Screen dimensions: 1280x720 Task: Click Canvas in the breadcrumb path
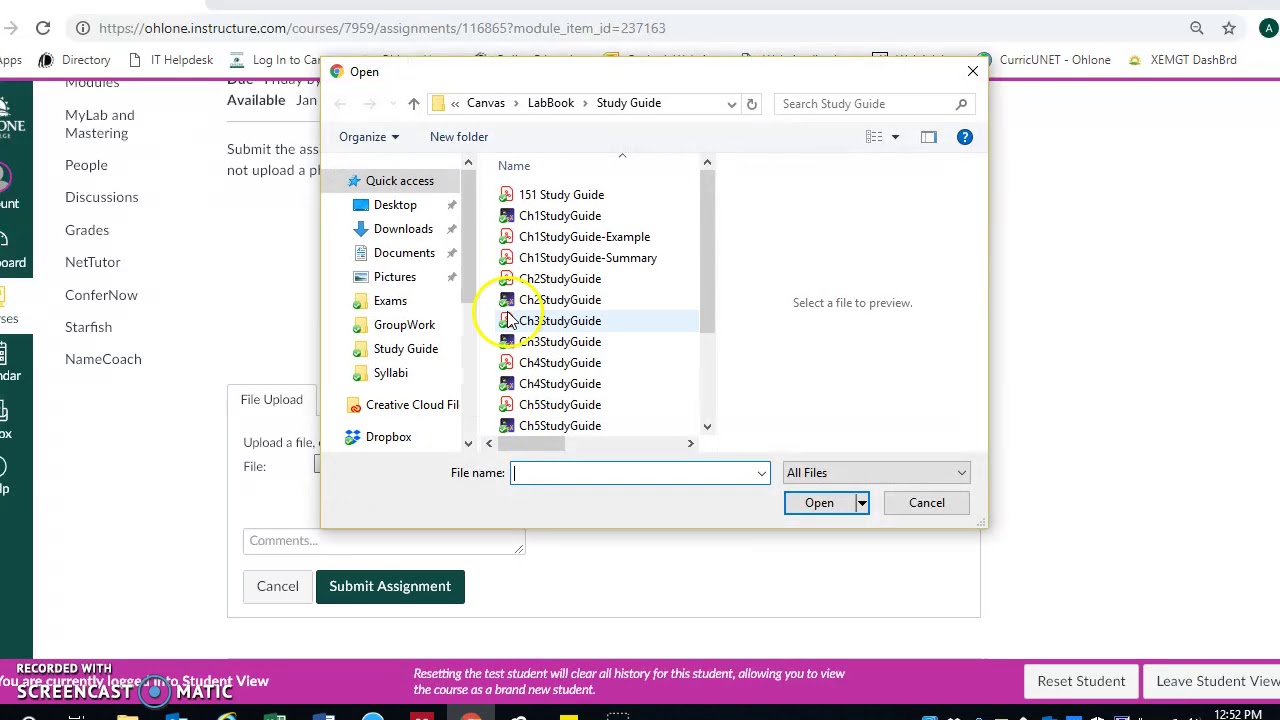click(x=486, y=103)
